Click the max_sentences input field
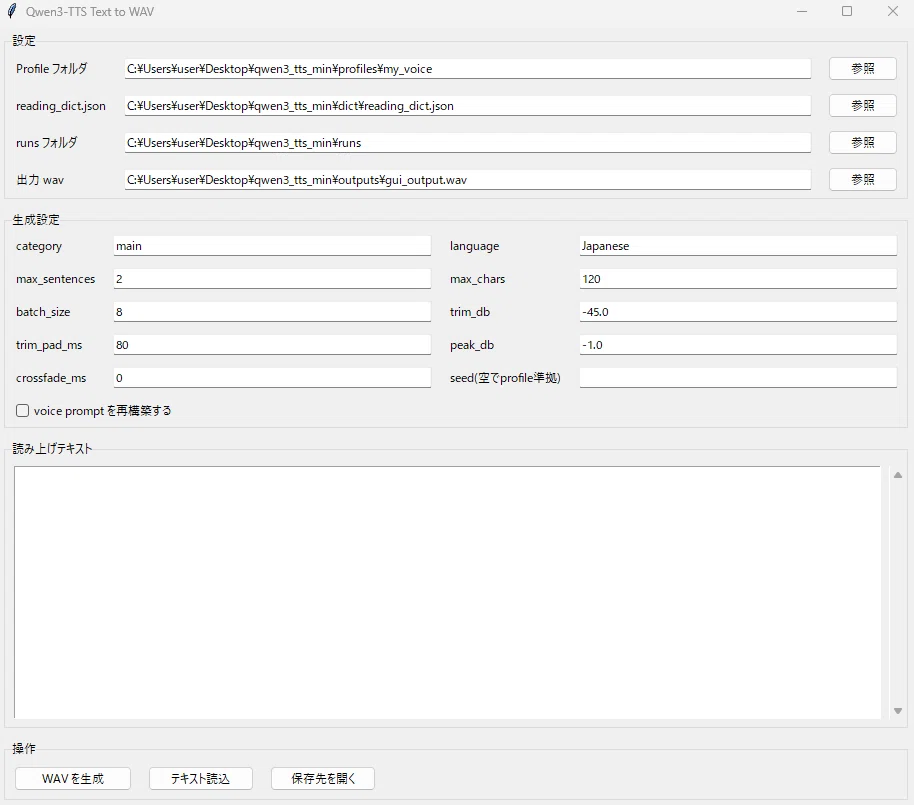This screenshot has height=805, width=914. pos(272,279)
